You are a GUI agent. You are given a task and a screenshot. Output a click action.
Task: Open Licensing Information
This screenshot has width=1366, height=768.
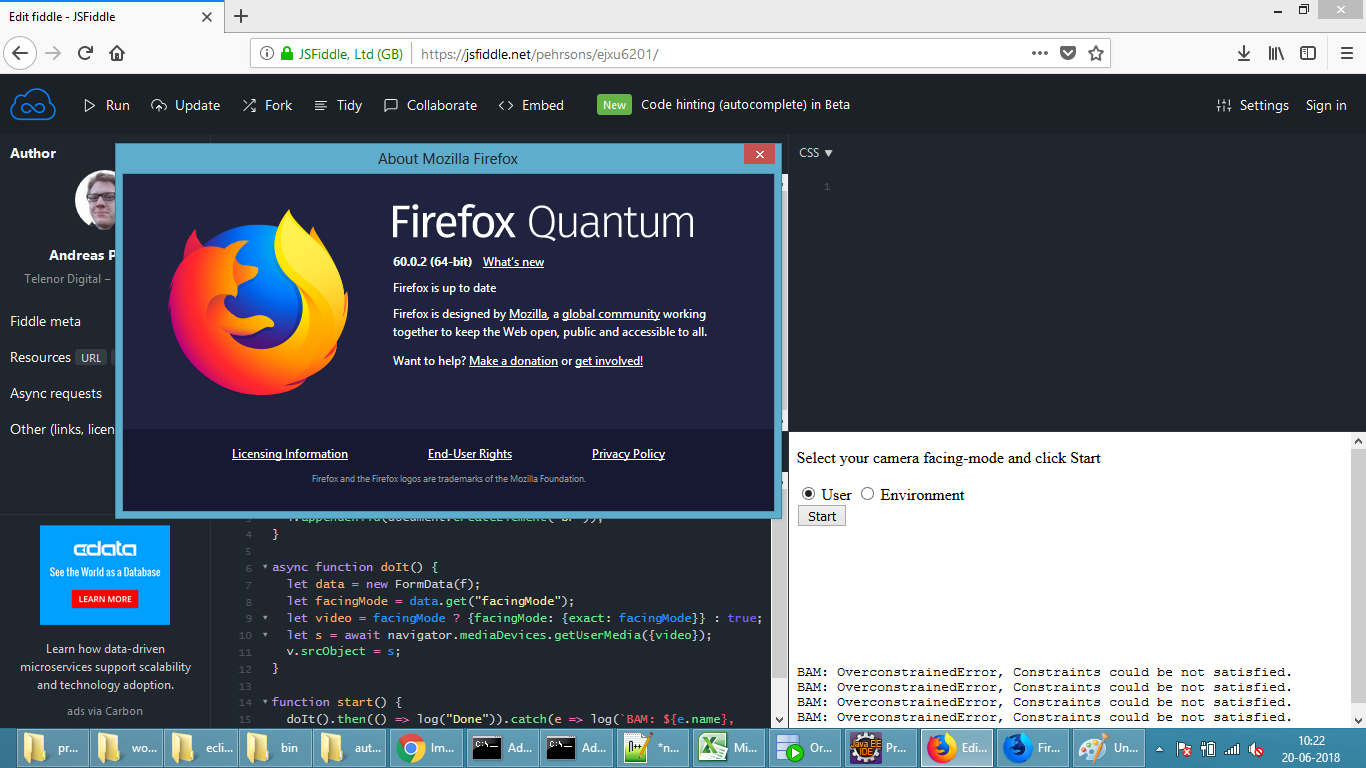290,454
